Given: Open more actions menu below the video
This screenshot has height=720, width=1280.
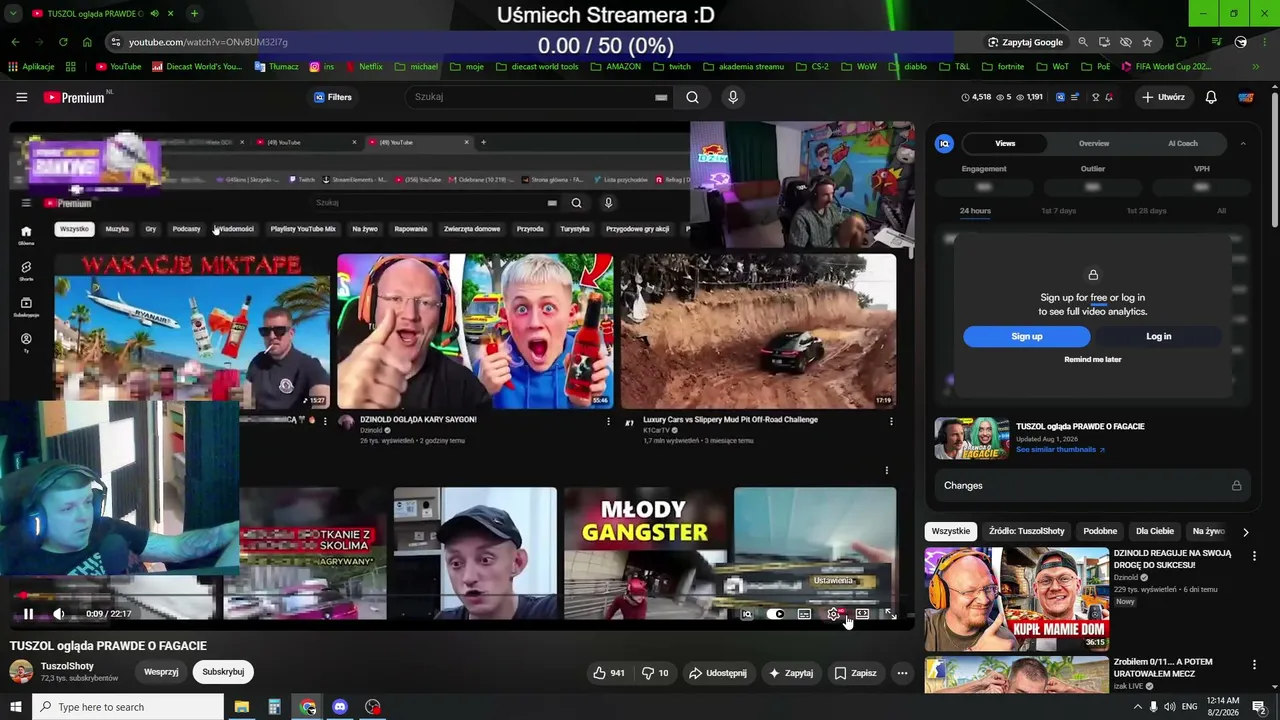Looking at the screenshot, I should tap(902, 673).
